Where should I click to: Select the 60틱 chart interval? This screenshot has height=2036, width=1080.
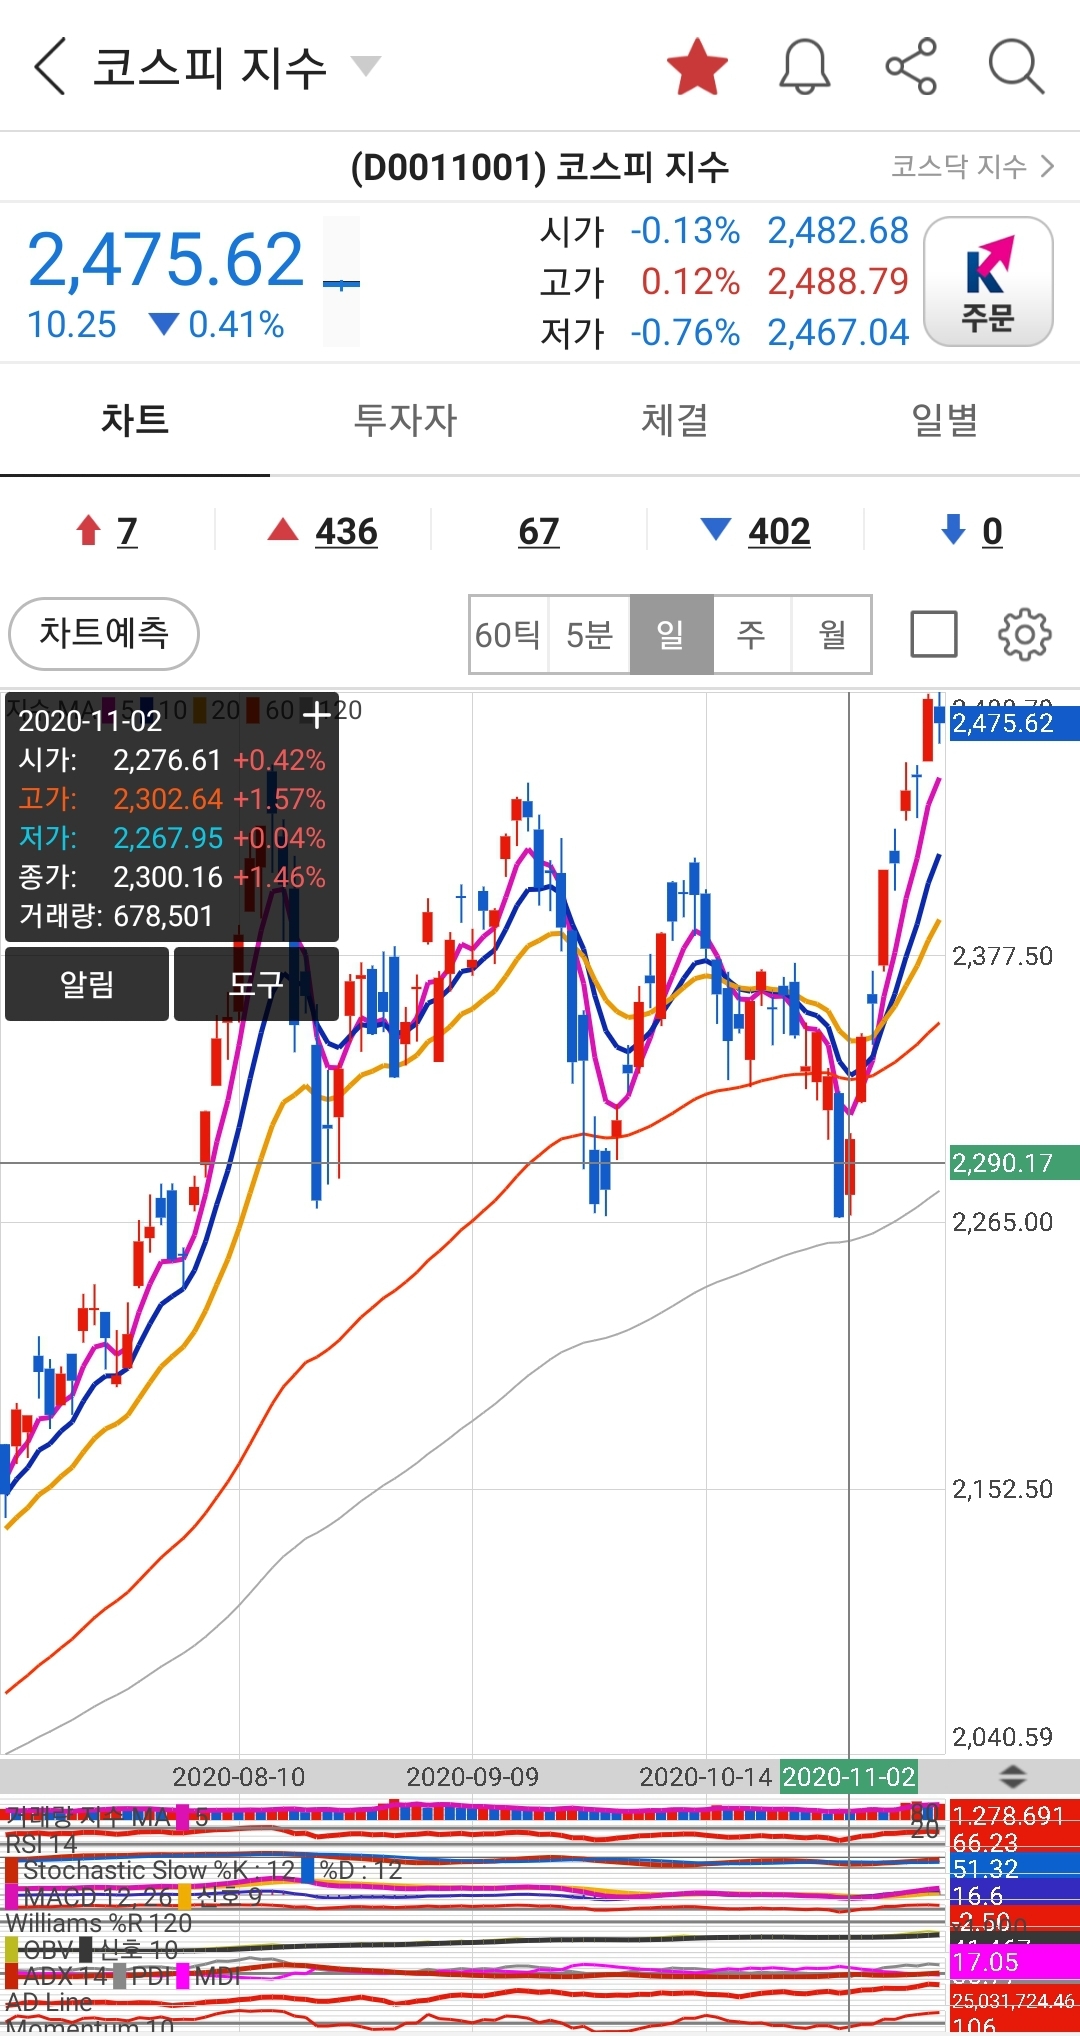pyautogui.click(x=509, y=634)
